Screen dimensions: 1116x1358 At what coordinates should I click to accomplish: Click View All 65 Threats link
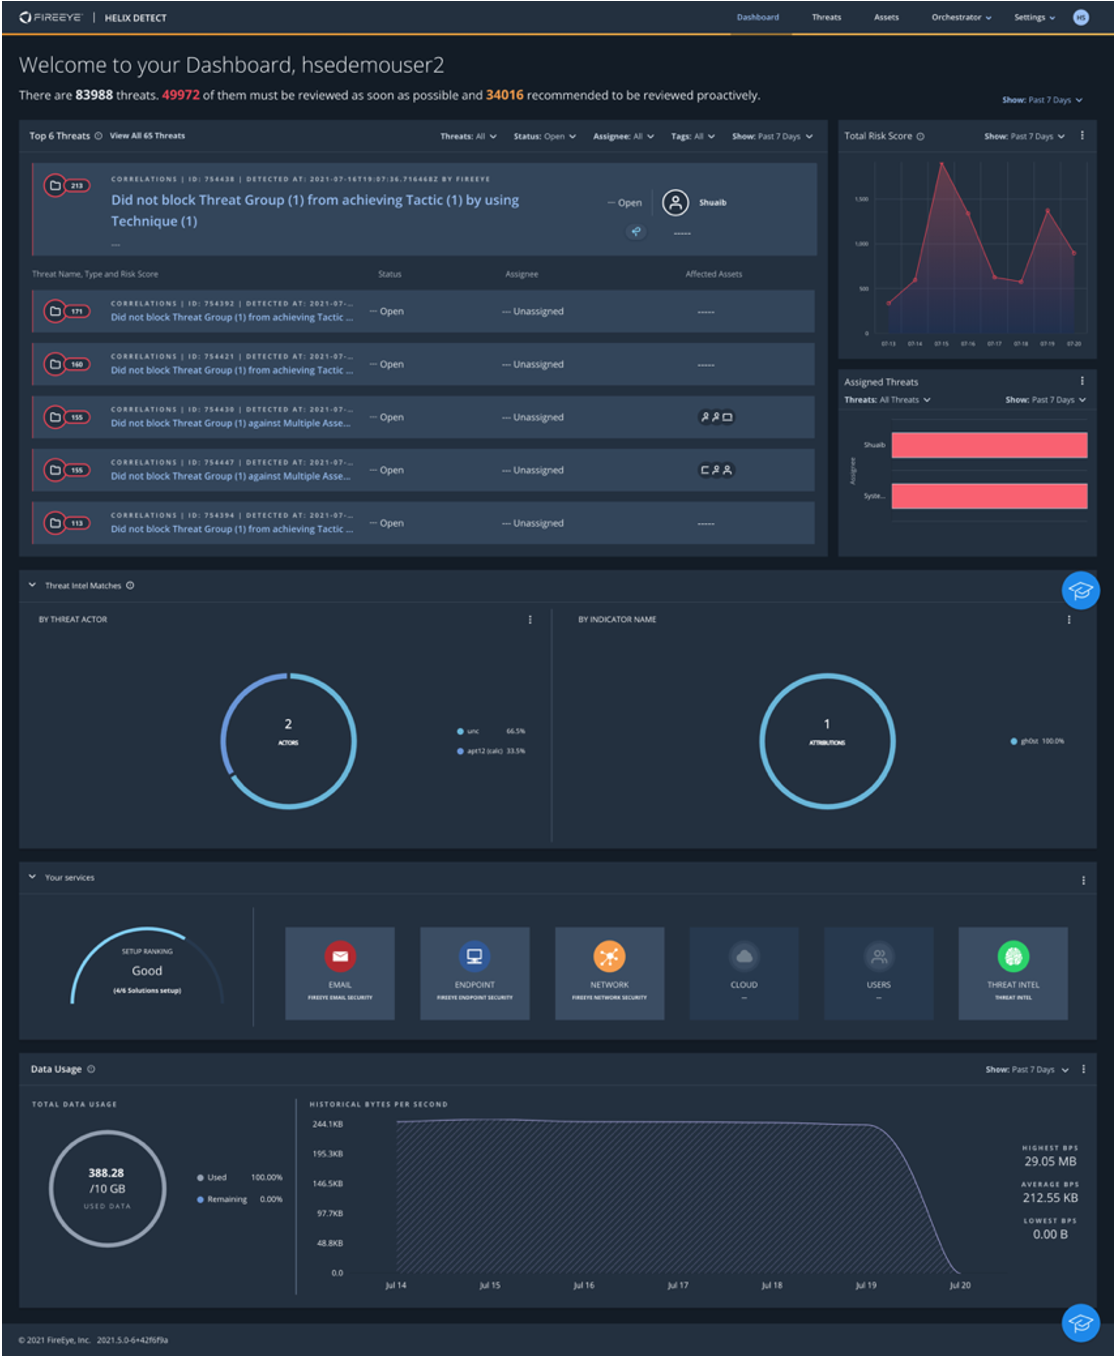point(147,136)
